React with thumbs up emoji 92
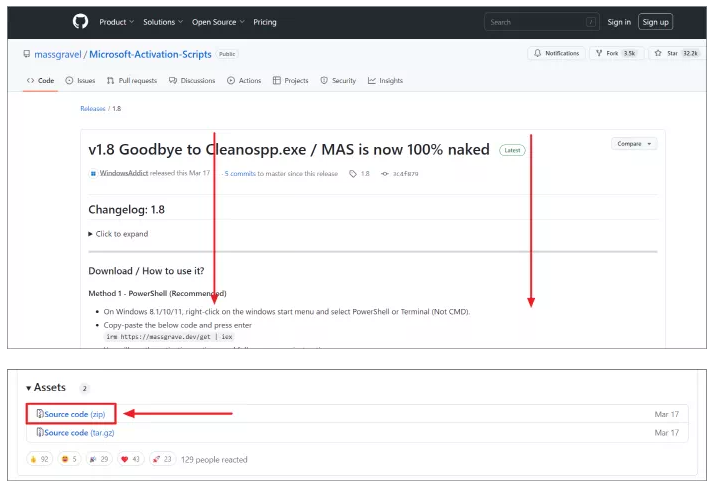Viewport: 720px width, 493px height. tap(39, 459)
